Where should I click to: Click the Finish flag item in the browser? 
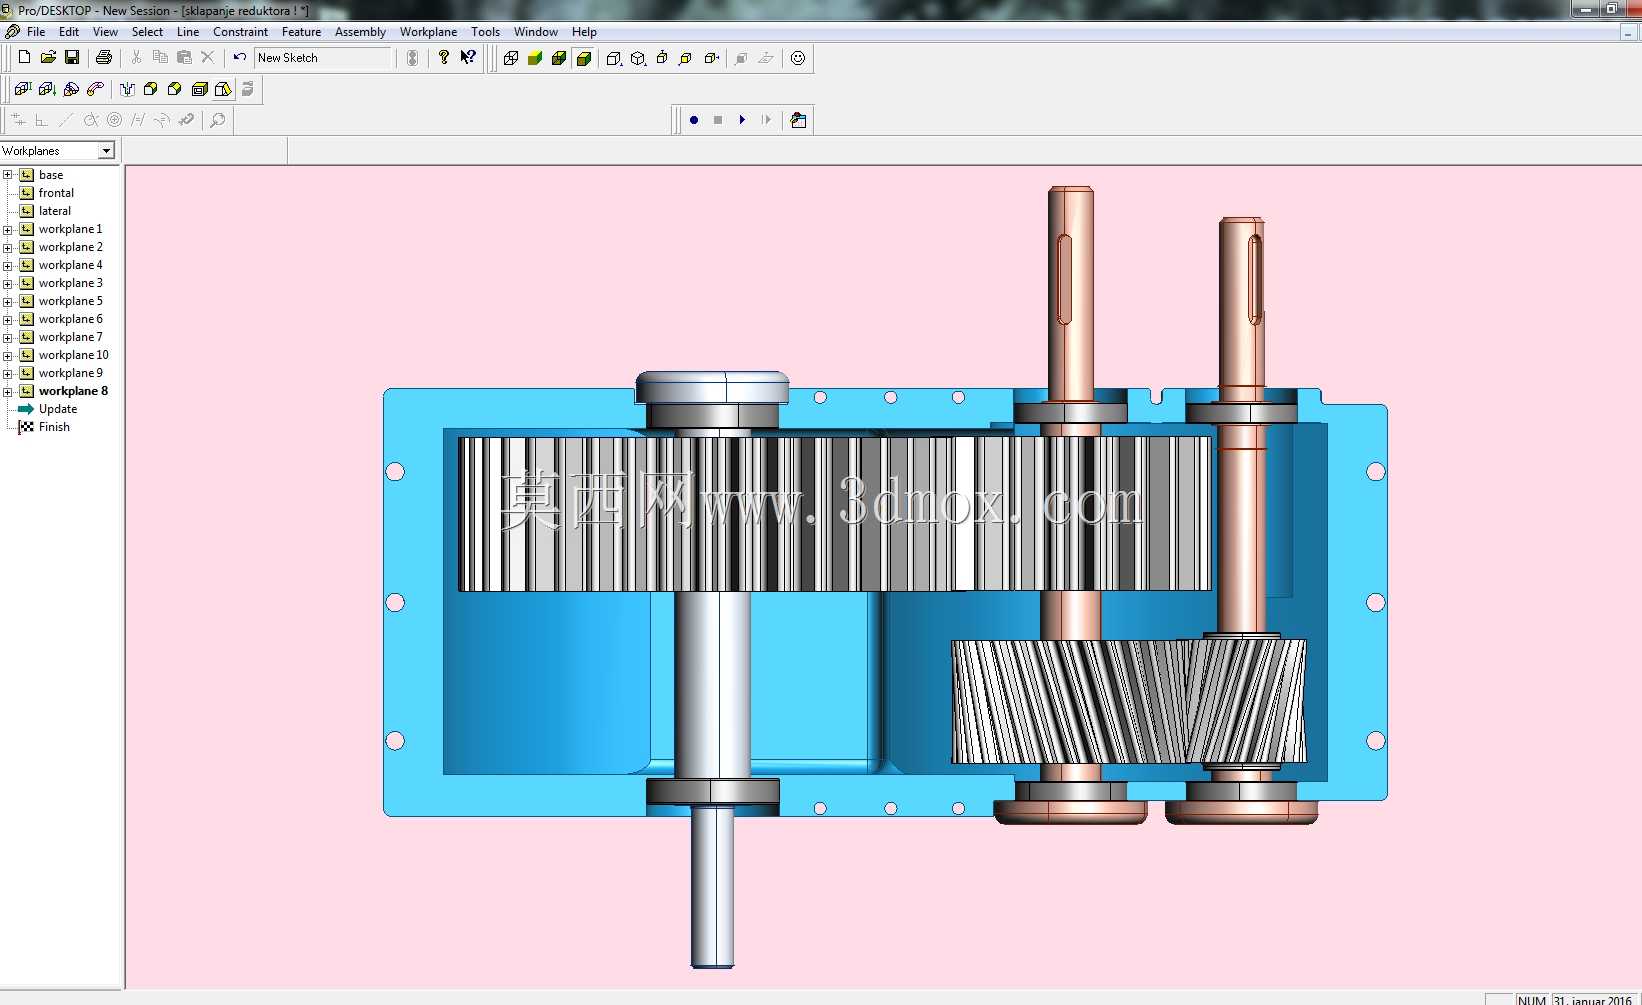coord(54,427)
